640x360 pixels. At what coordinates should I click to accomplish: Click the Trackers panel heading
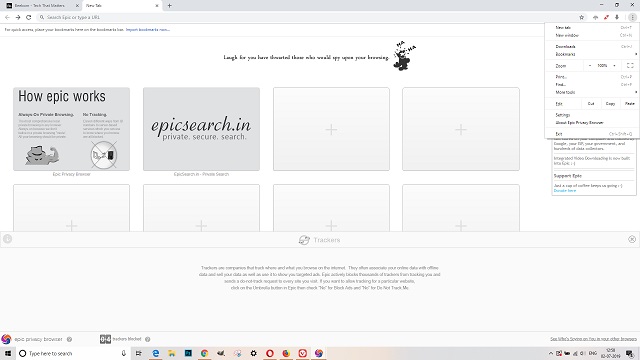point(320,240)
